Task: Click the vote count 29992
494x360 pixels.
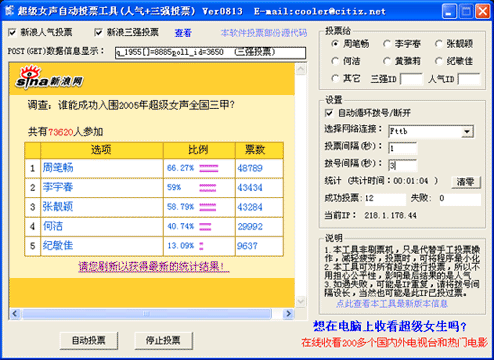Action: tap(250, 227)
